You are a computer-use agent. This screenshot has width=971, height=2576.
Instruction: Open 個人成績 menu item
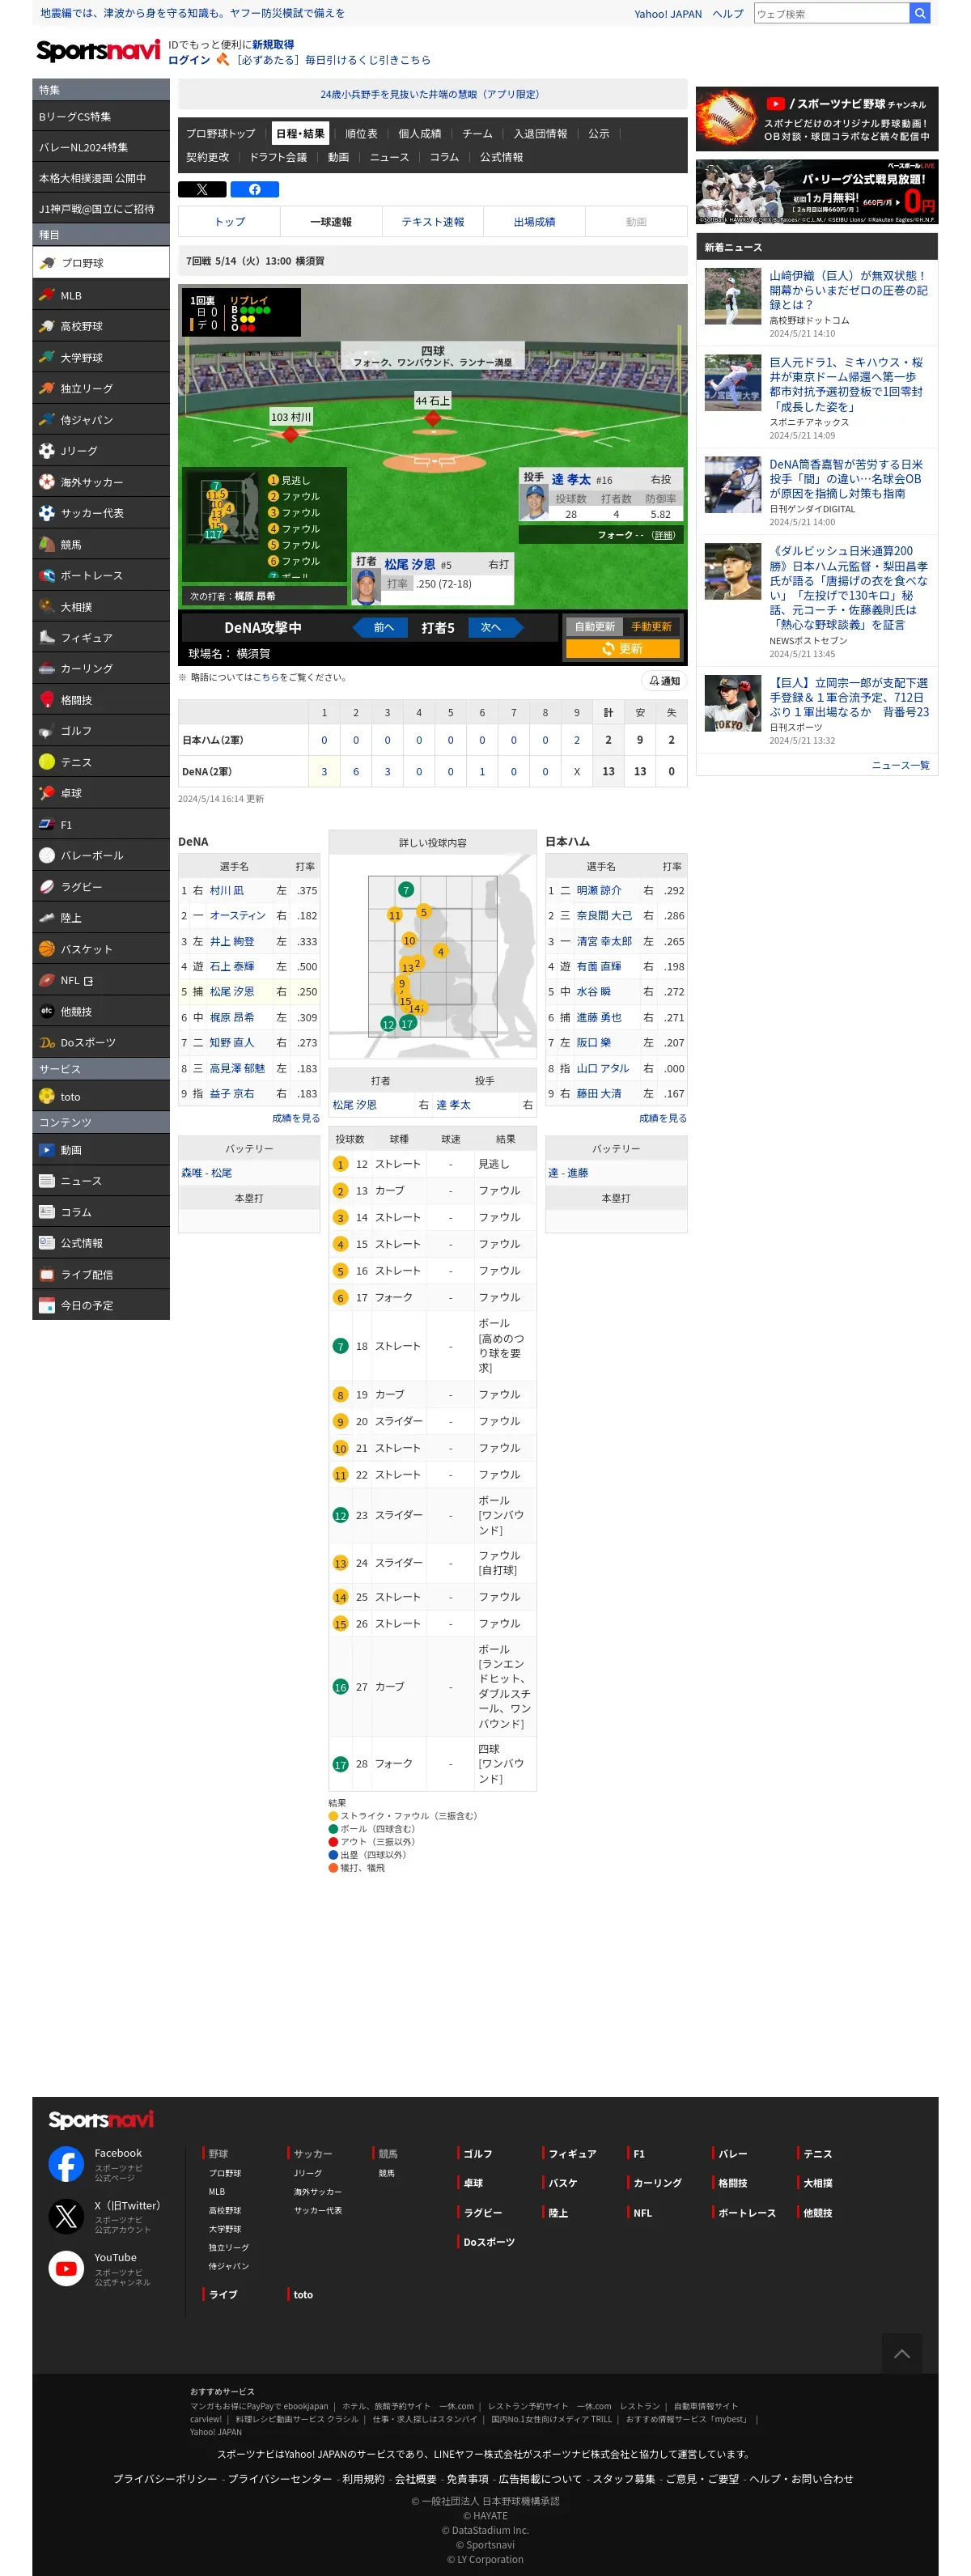419,133
